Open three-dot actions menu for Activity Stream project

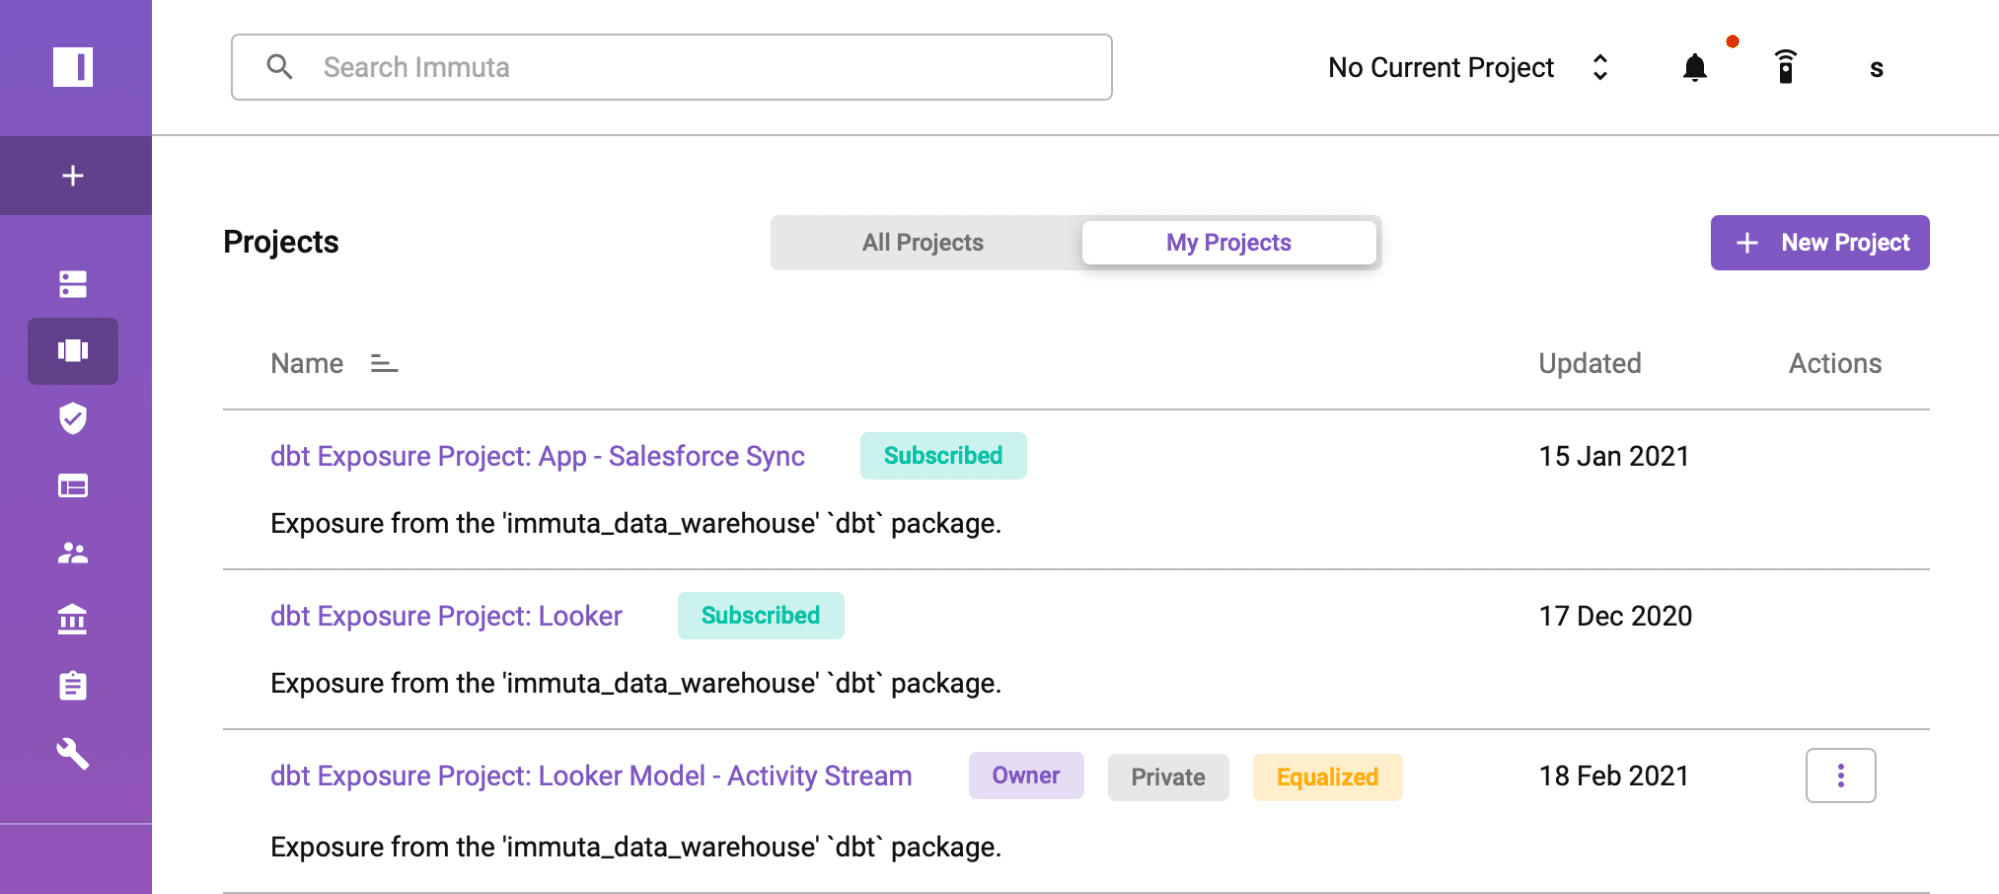point(1841,776)
